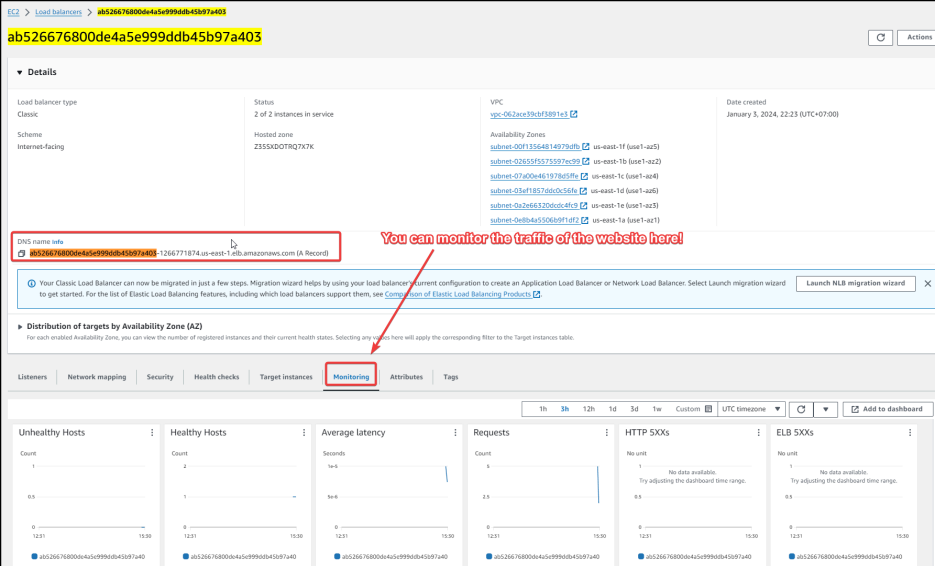
Task: Toggle Unhealthy Hosts legend color swatch
Action: point(35,556)
